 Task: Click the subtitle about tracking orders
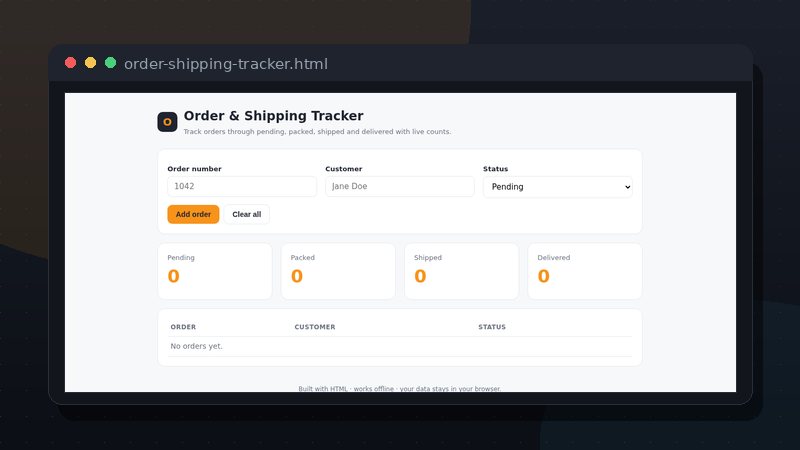(x=317, y=132)
